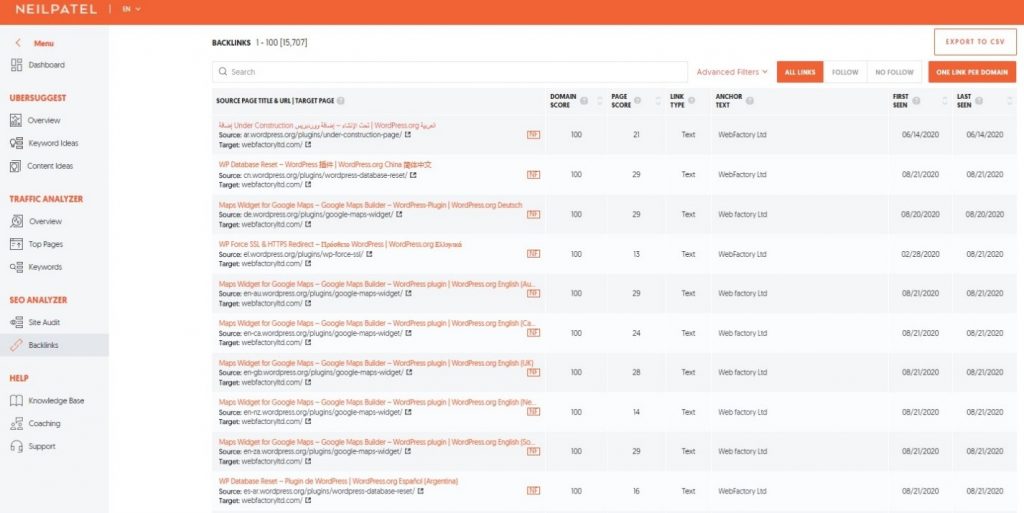Sort by the First Seen column arrows
This screenshot has width=1024, height=513.
(x=943, y=100)
